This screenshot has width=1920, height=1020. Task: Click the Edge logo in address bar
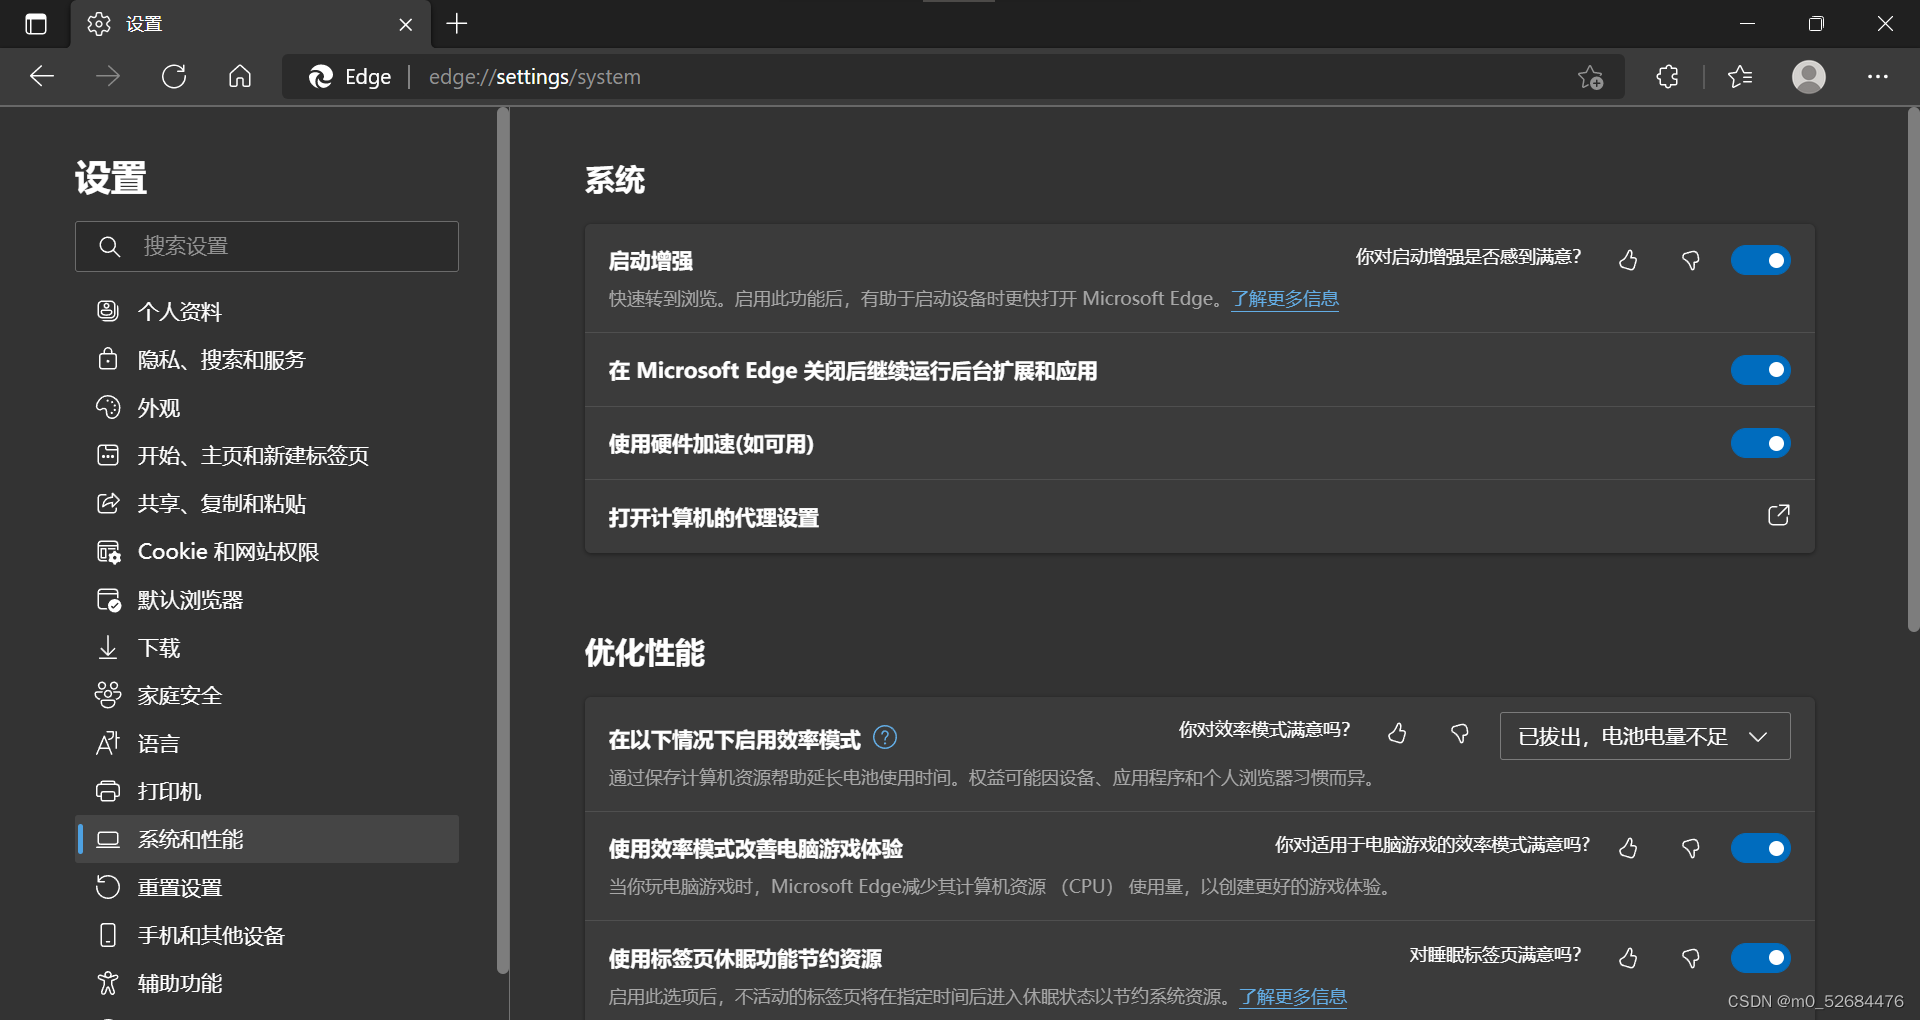point(321,77)
